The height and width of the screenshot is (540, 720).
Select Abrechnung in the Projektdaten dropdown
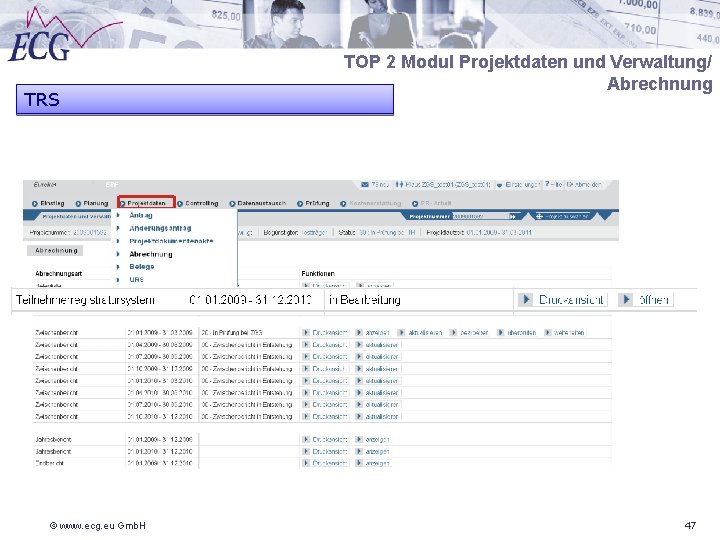tap(151, 254)
